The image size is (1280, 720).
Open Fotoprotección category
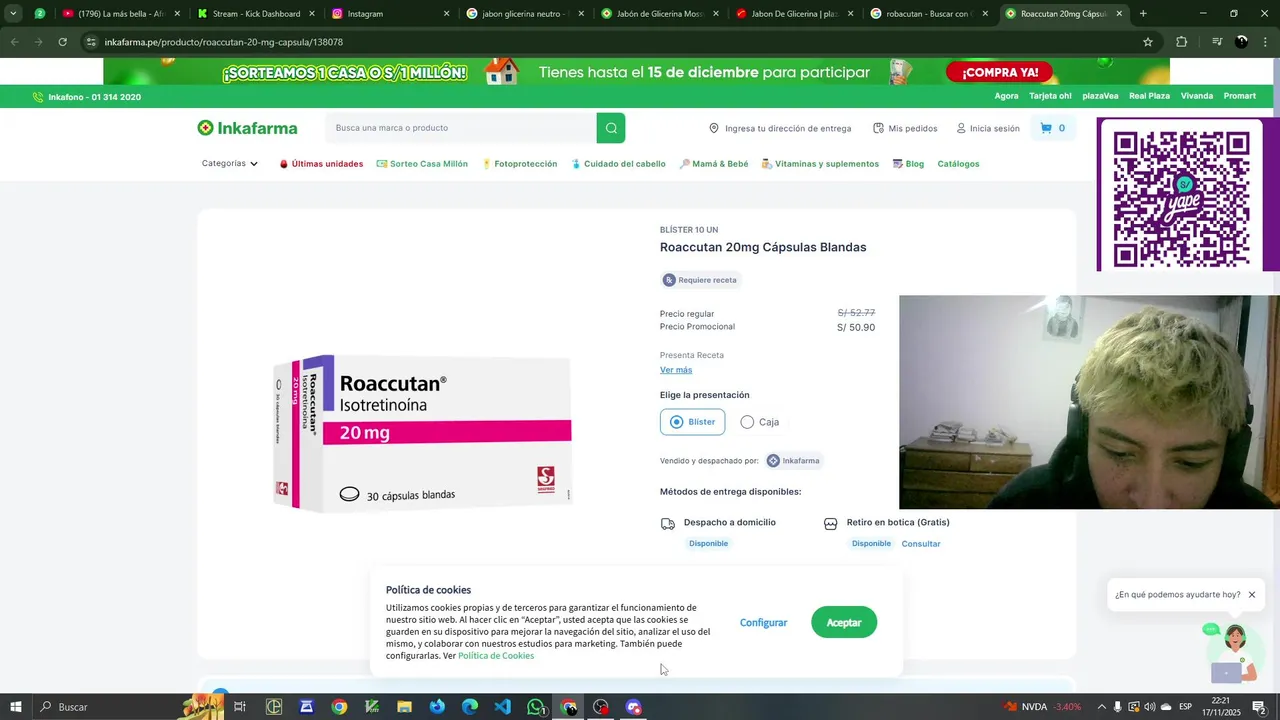point(519,164)
